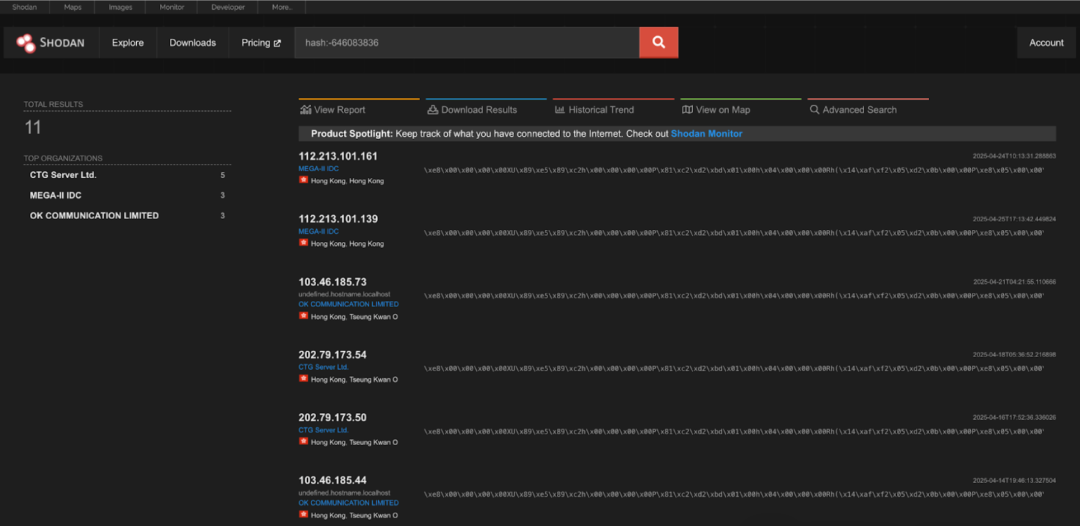1080x526 pixels.
Task: Click OK COMMUNICATION LIMITED under 103.46.185.44
Action: (x=349, y=503)
